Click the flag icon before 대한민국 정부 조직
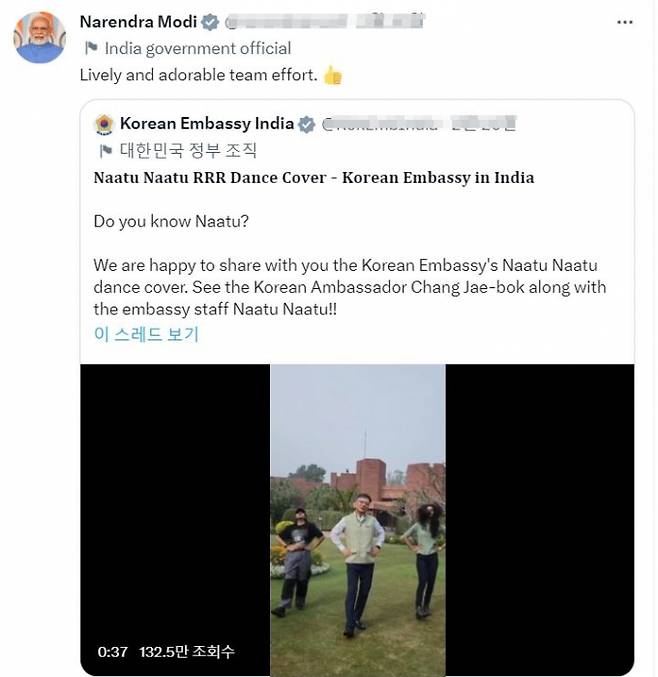The image size is (658, 677). click(105, 151)
